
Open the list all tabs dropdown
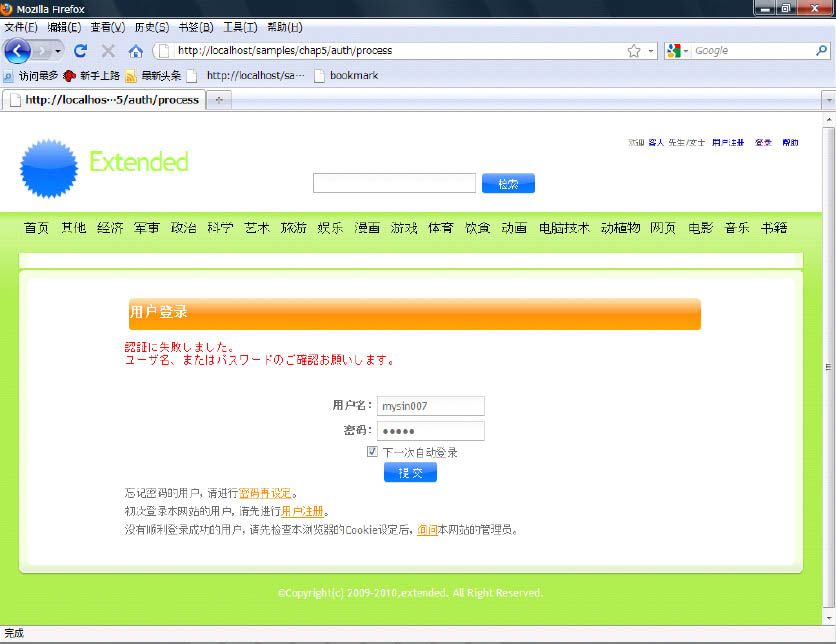pyautogui.click(x=829, y=100)
